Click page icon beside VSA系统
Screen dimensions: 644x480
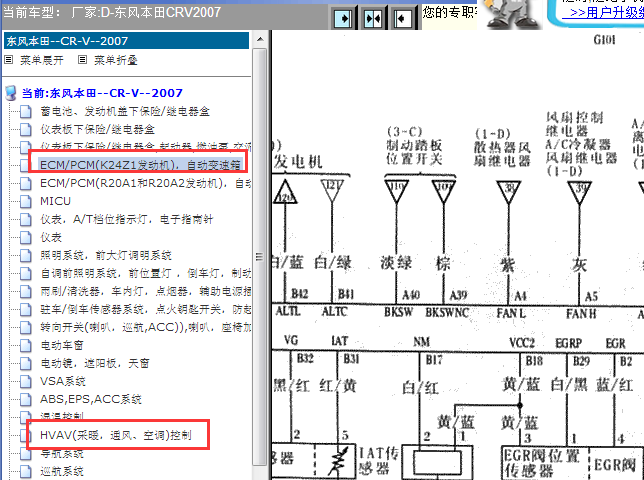coord(25,381)
